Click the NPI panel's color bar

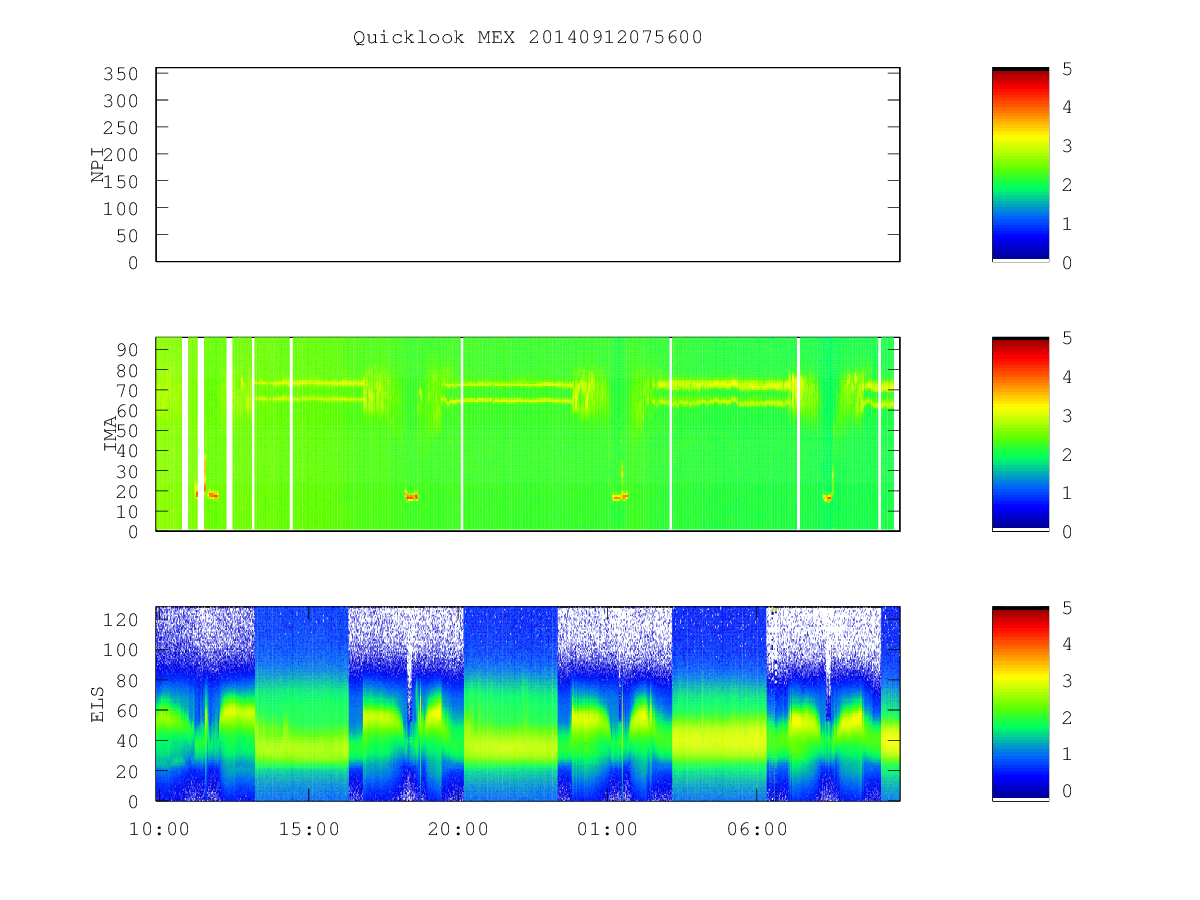pos(1020,165)
